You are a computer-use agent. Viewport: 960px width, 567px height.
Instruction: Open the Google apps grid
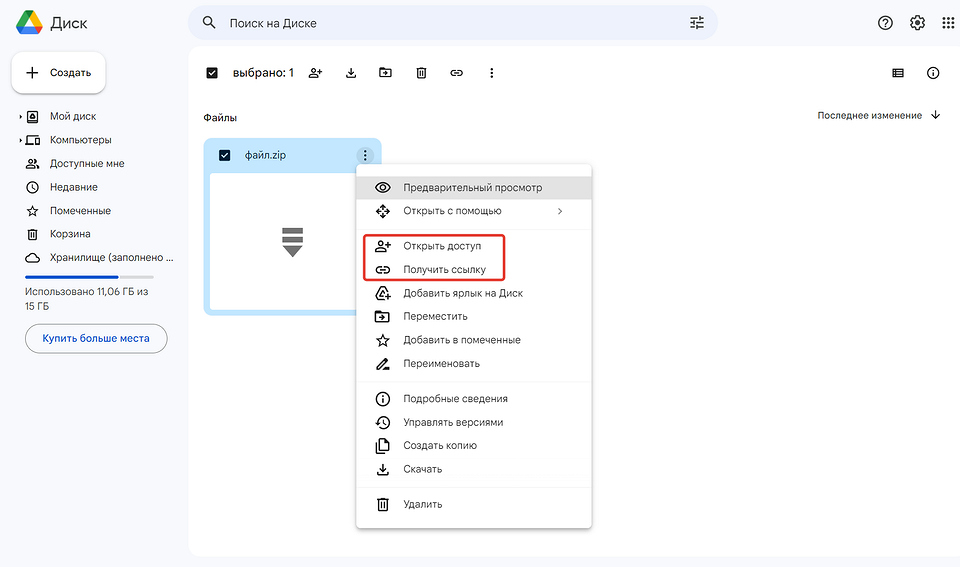(x=948, y=23)
